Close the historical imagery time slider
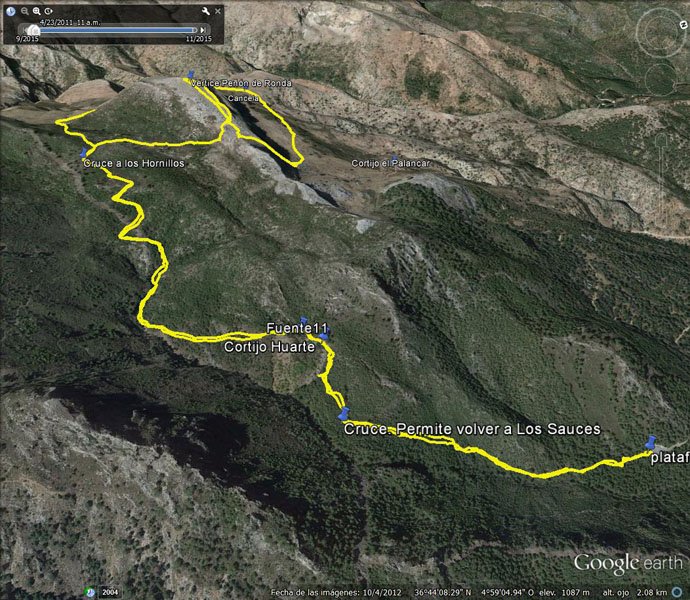Viewport: 690px width, 600px height. pos(218,11)
